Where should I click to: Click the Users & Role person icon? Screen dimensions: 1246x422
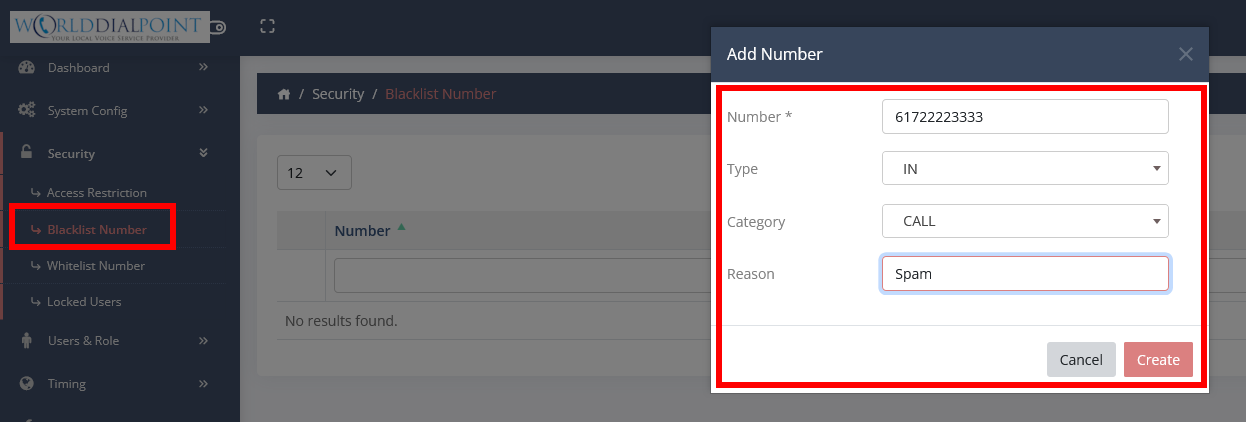pos(27,340)
